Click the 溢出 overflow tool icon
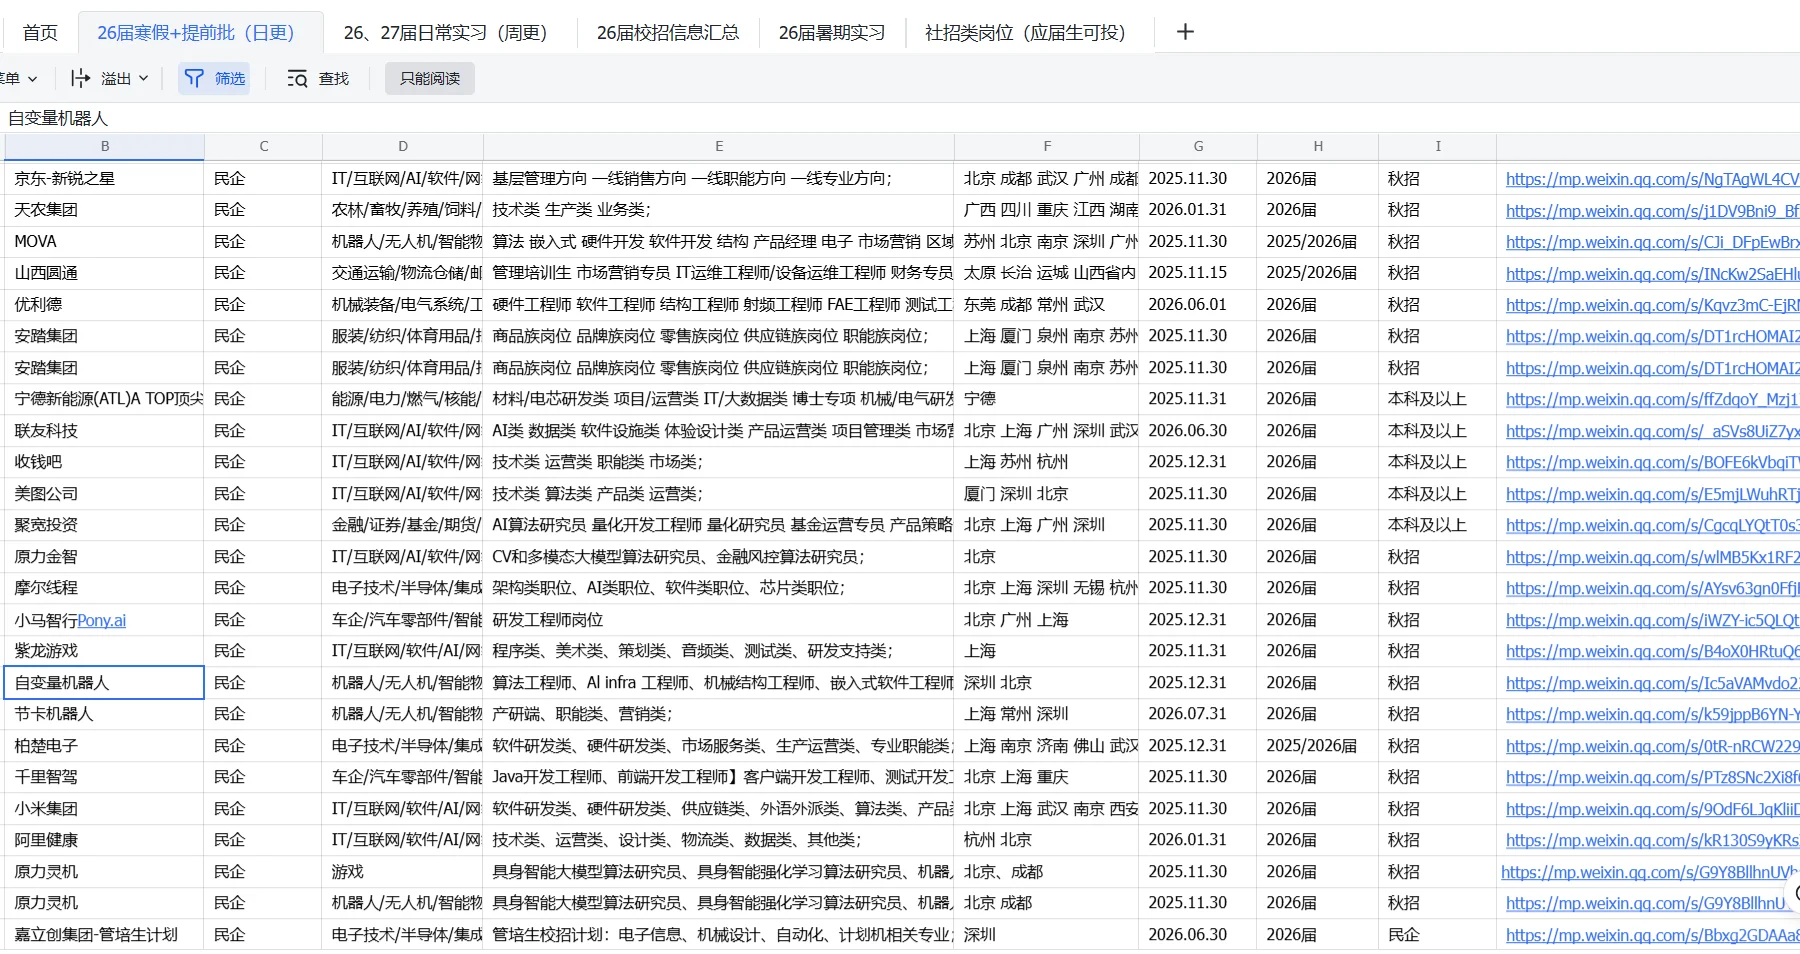This screenshot has width=1800, height=954. [78, 78]
